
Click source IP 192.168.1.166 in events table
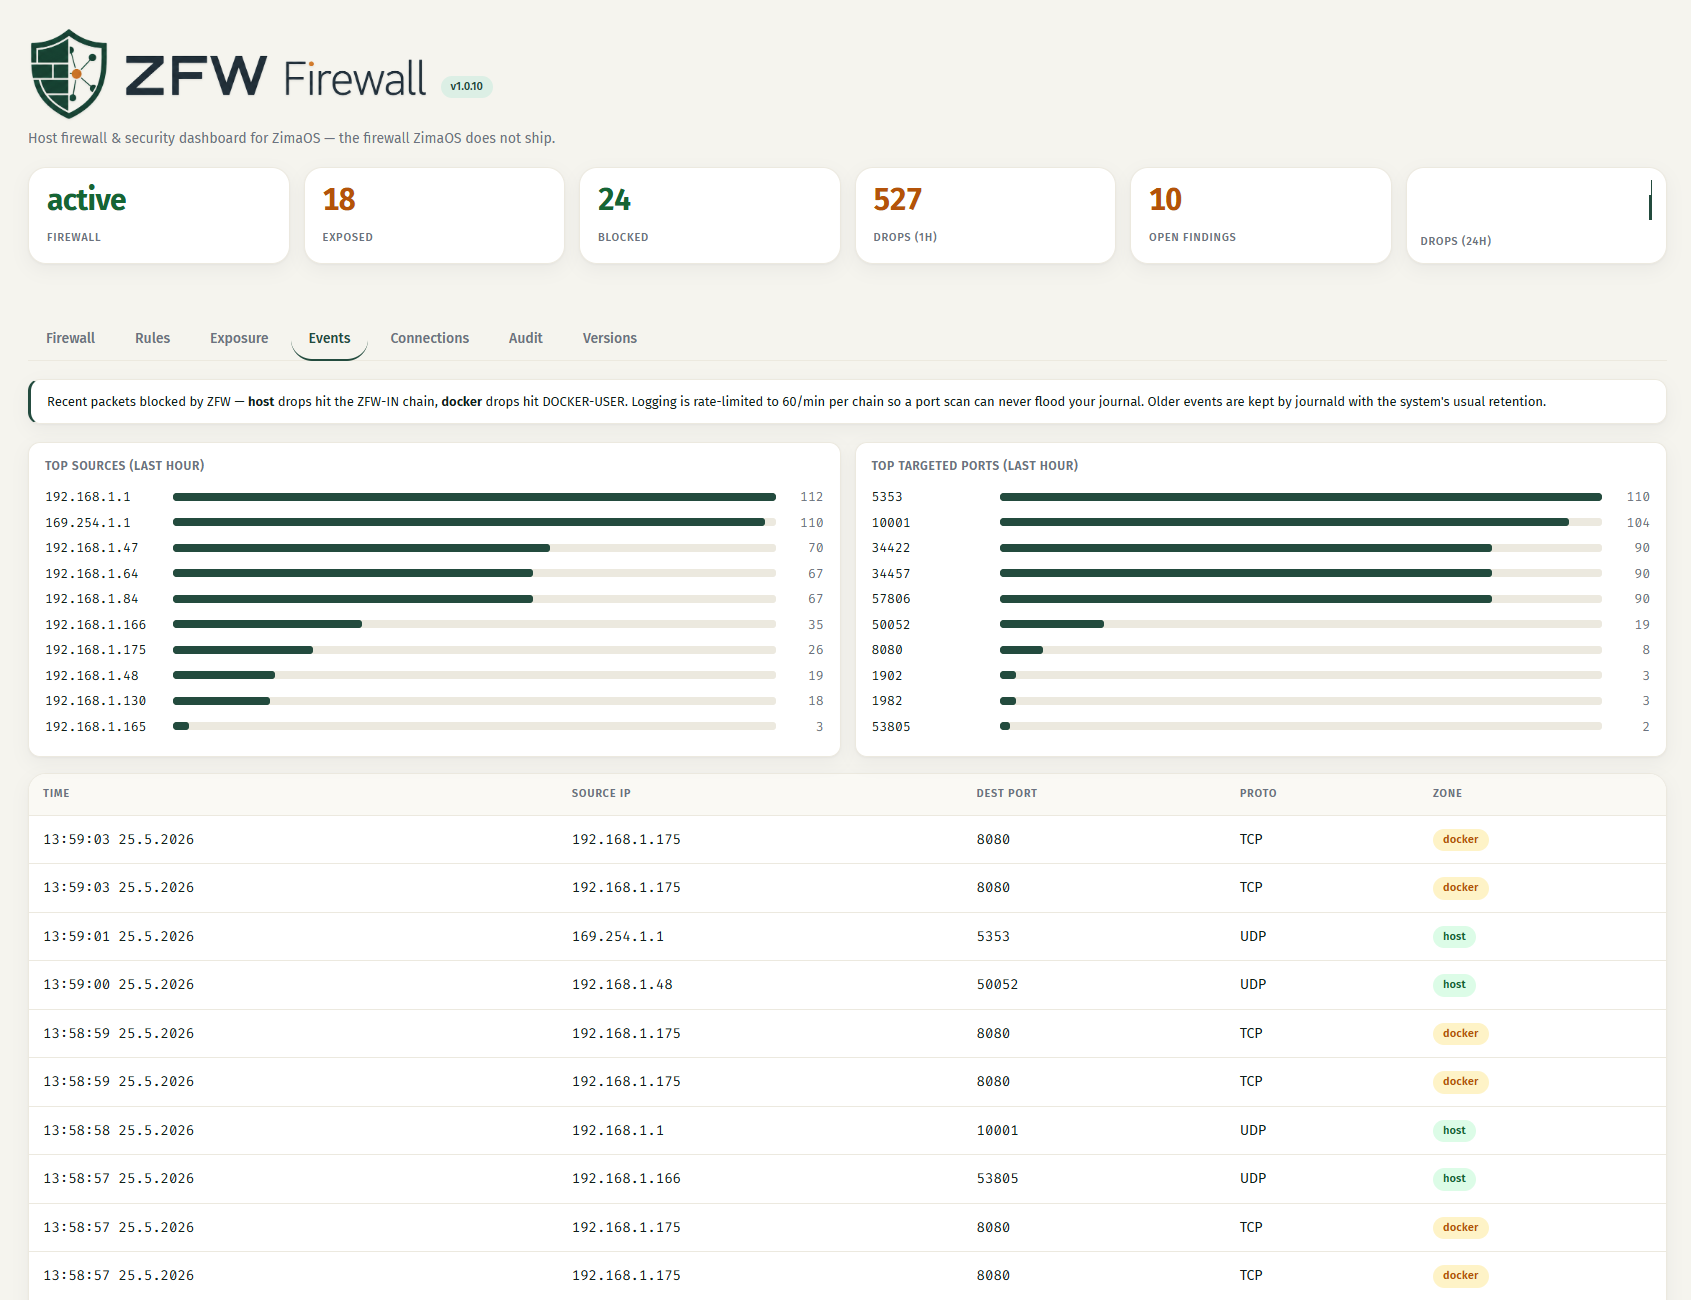[626, 1178]
